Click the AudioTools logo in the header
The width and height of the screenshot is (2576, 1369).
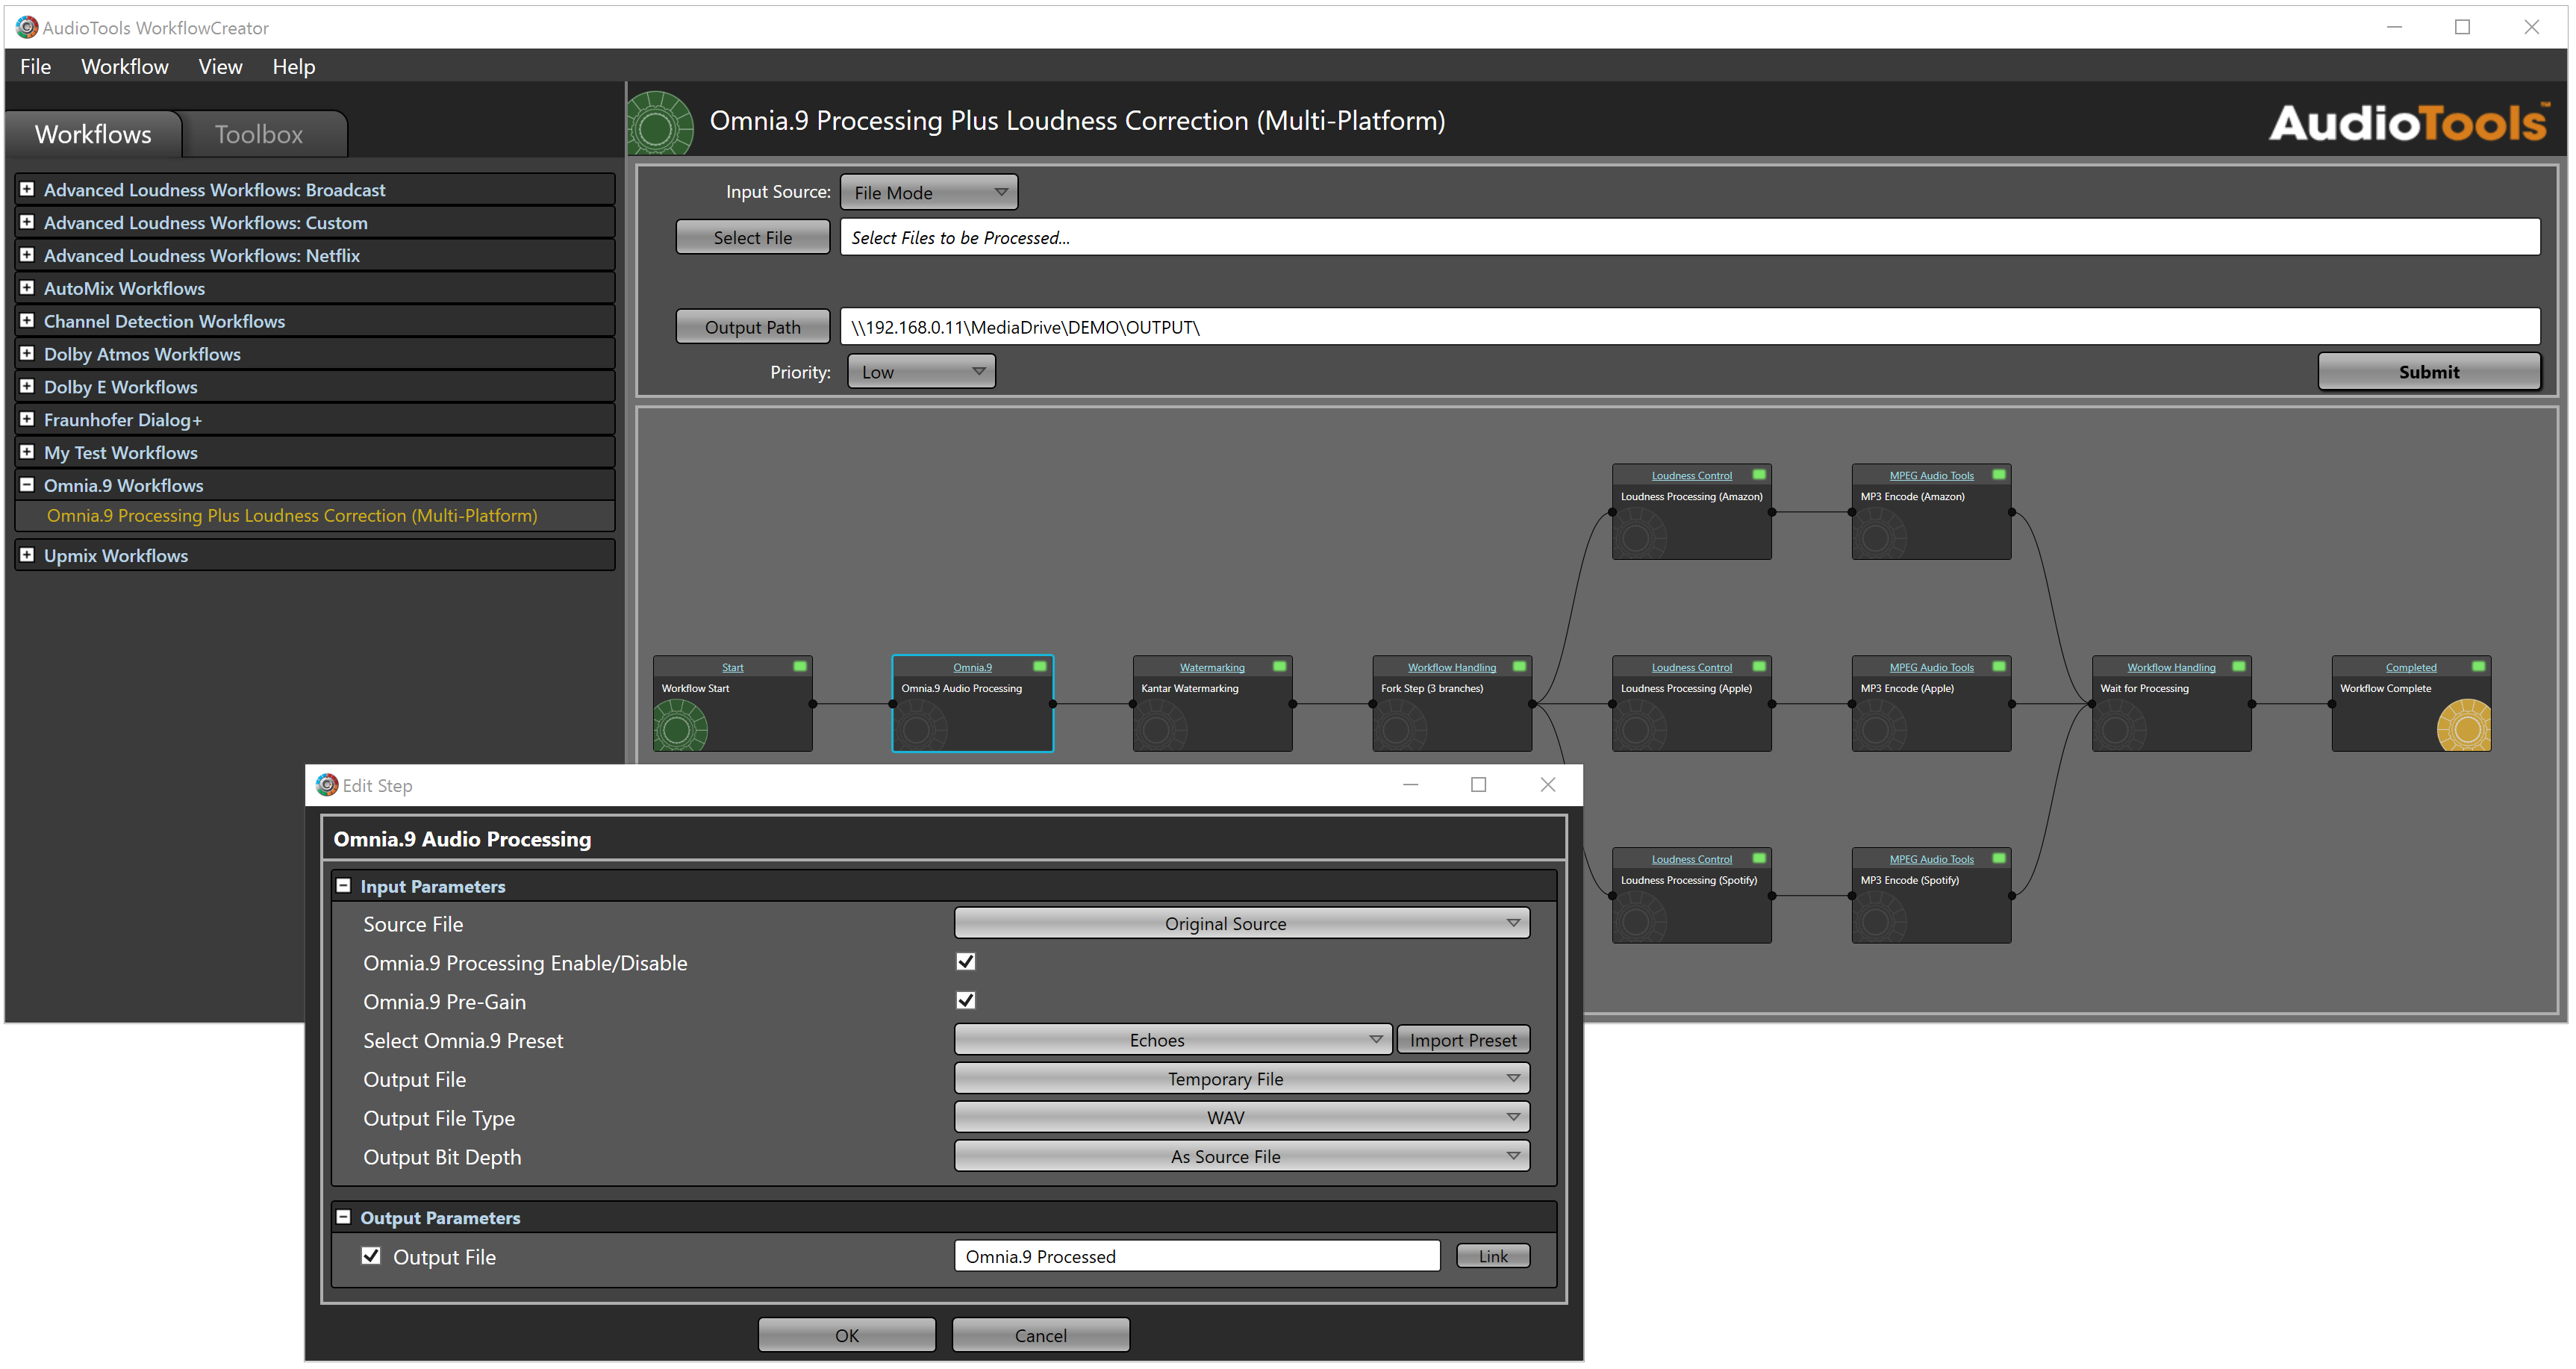pos(2408,123)
